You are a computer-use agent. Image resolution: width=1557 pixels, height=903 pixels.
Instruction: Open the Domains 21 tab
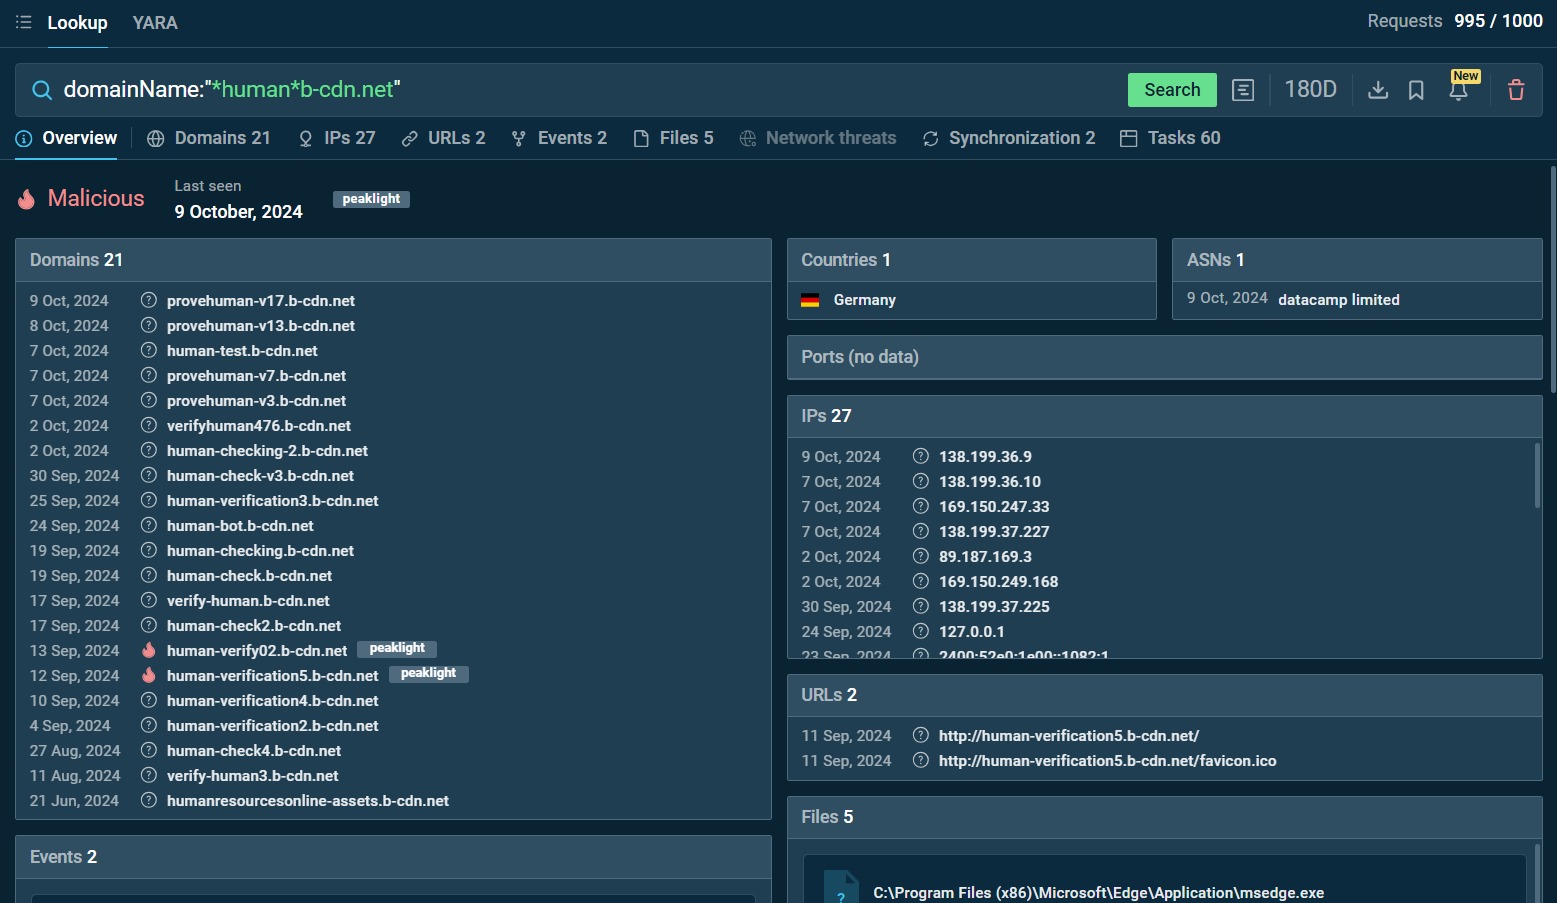tap(208, 138)
